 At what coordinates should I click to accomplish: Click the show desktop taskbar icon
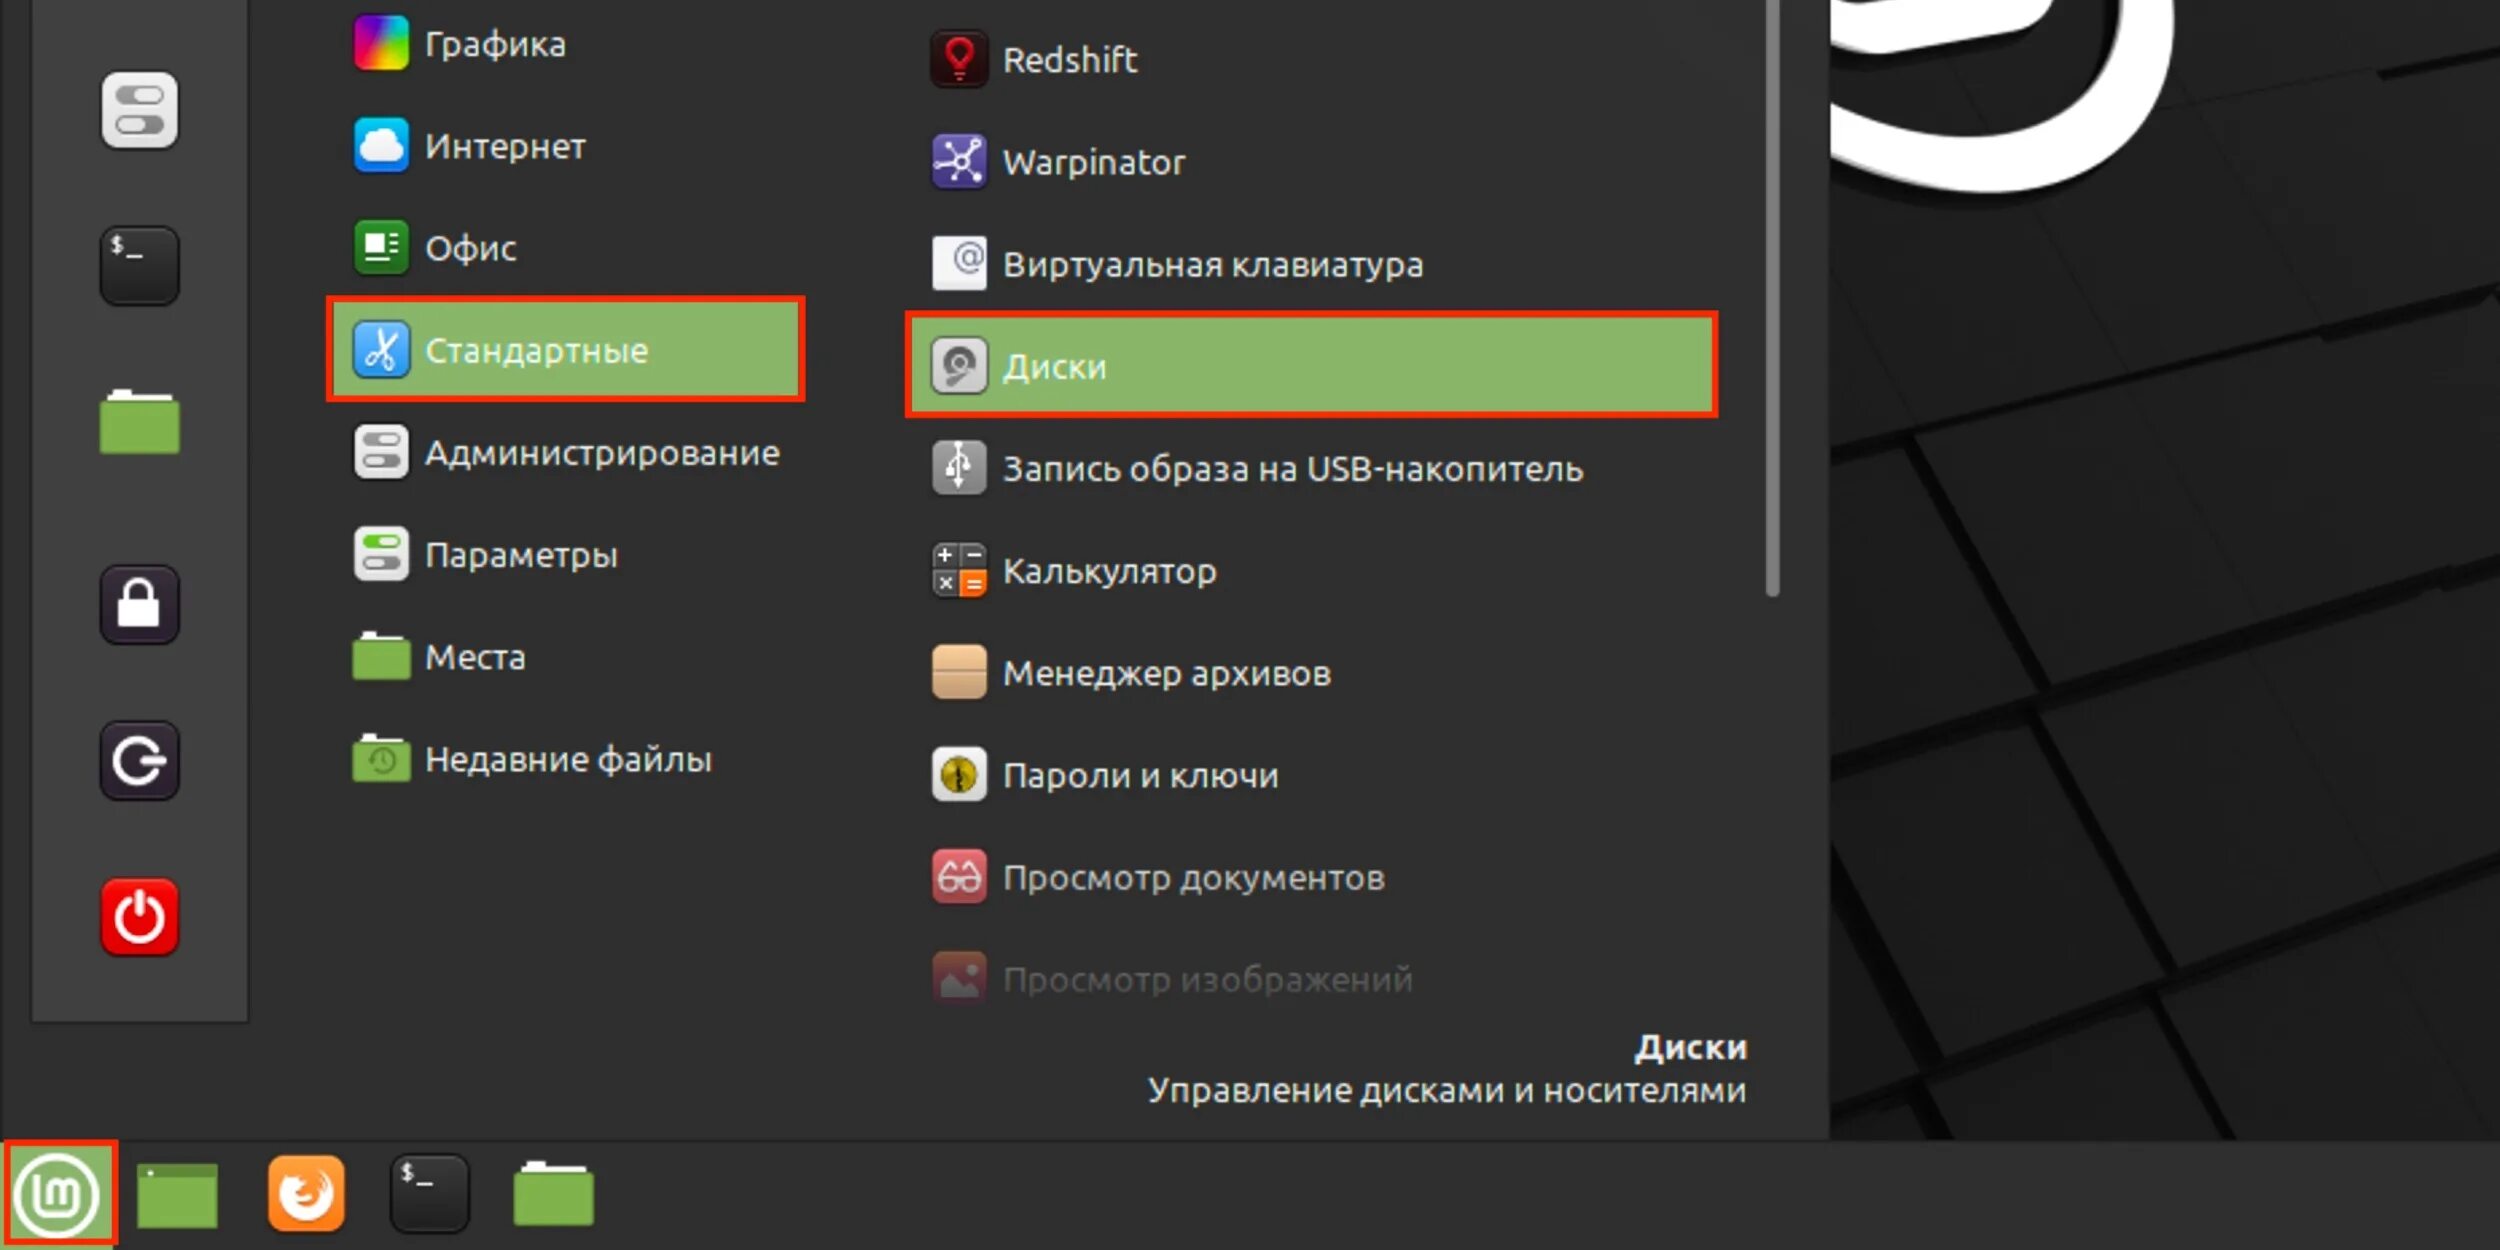tap(177, 1194)
